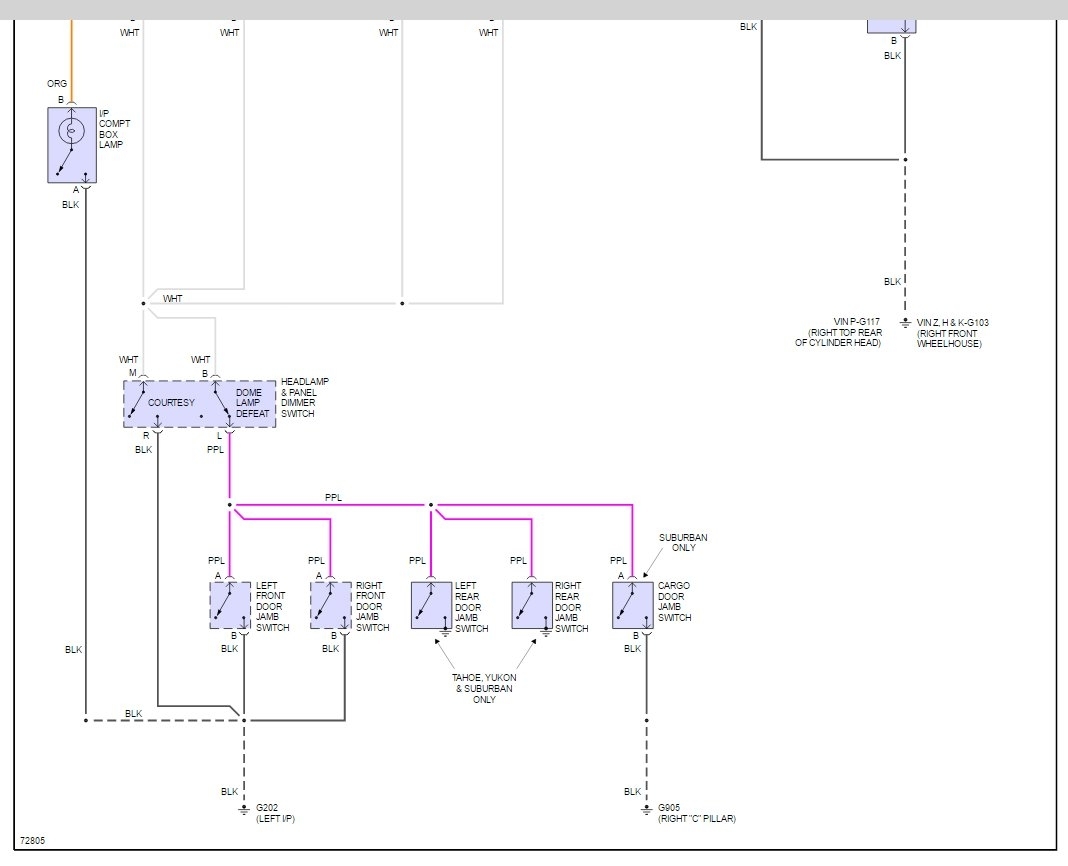Click the I/P compartment box lamp symbol
1068x866 pixels.
[x=72, y=145]
